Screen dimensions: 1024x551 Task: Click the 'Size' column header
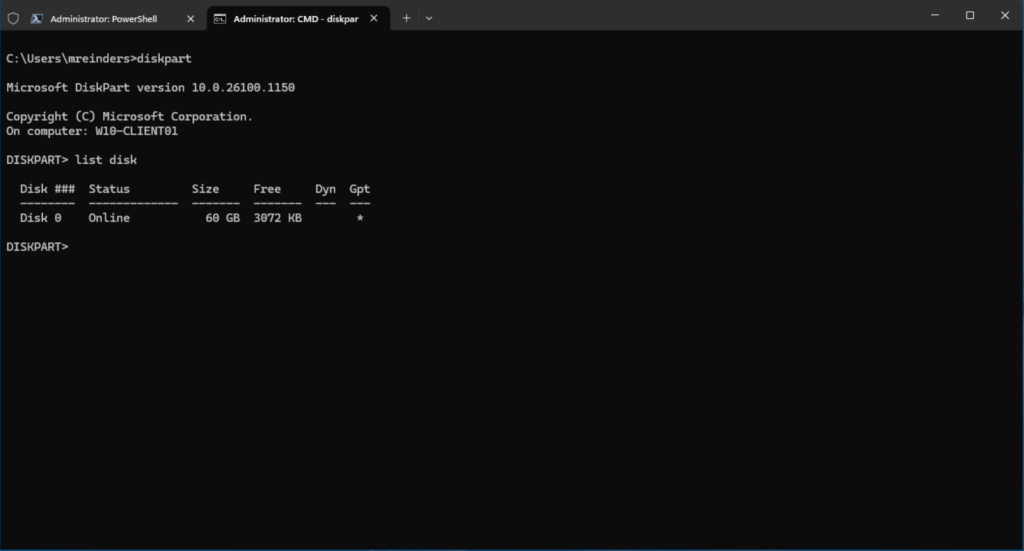coord(205,189)
